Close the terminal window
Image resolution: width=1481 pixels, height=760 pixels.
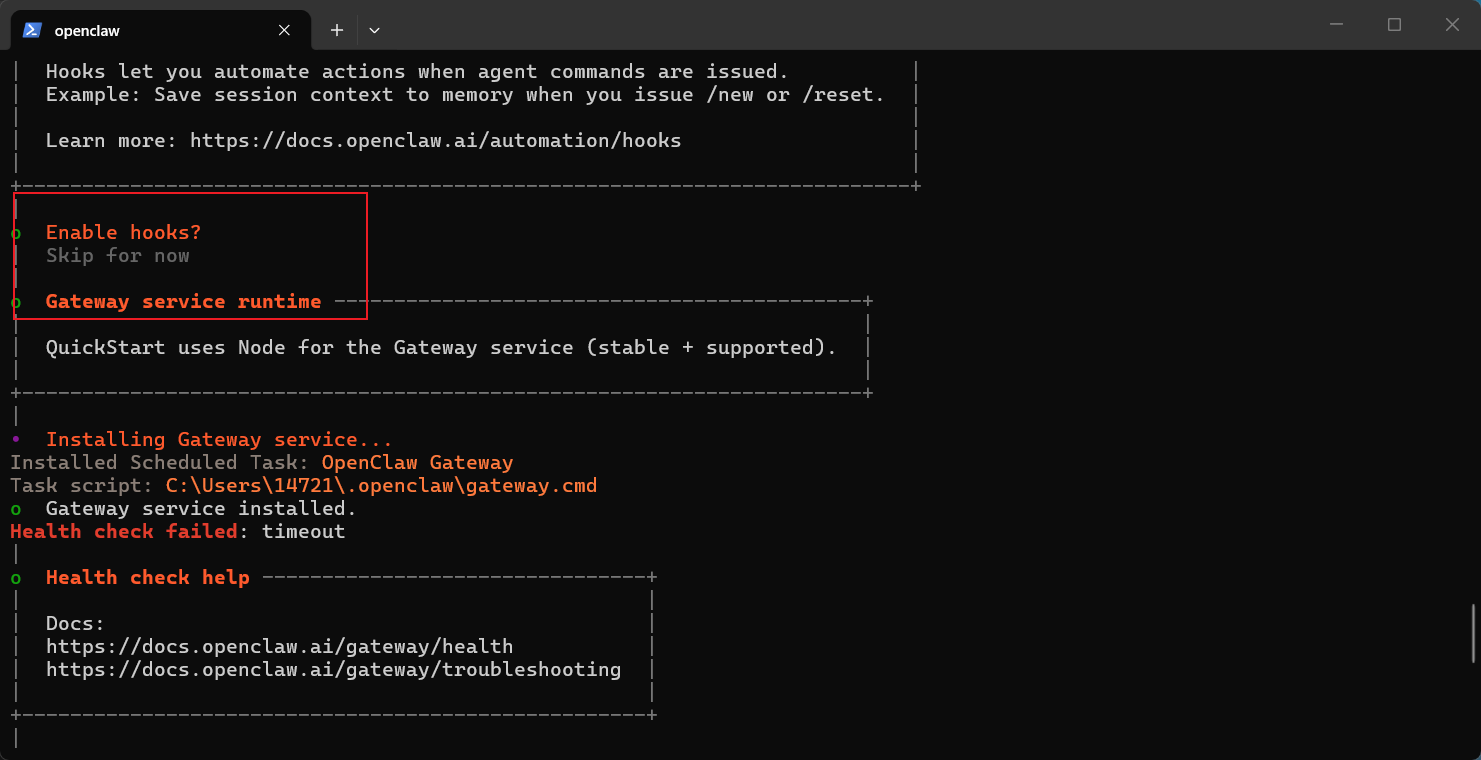[1452, 25]
